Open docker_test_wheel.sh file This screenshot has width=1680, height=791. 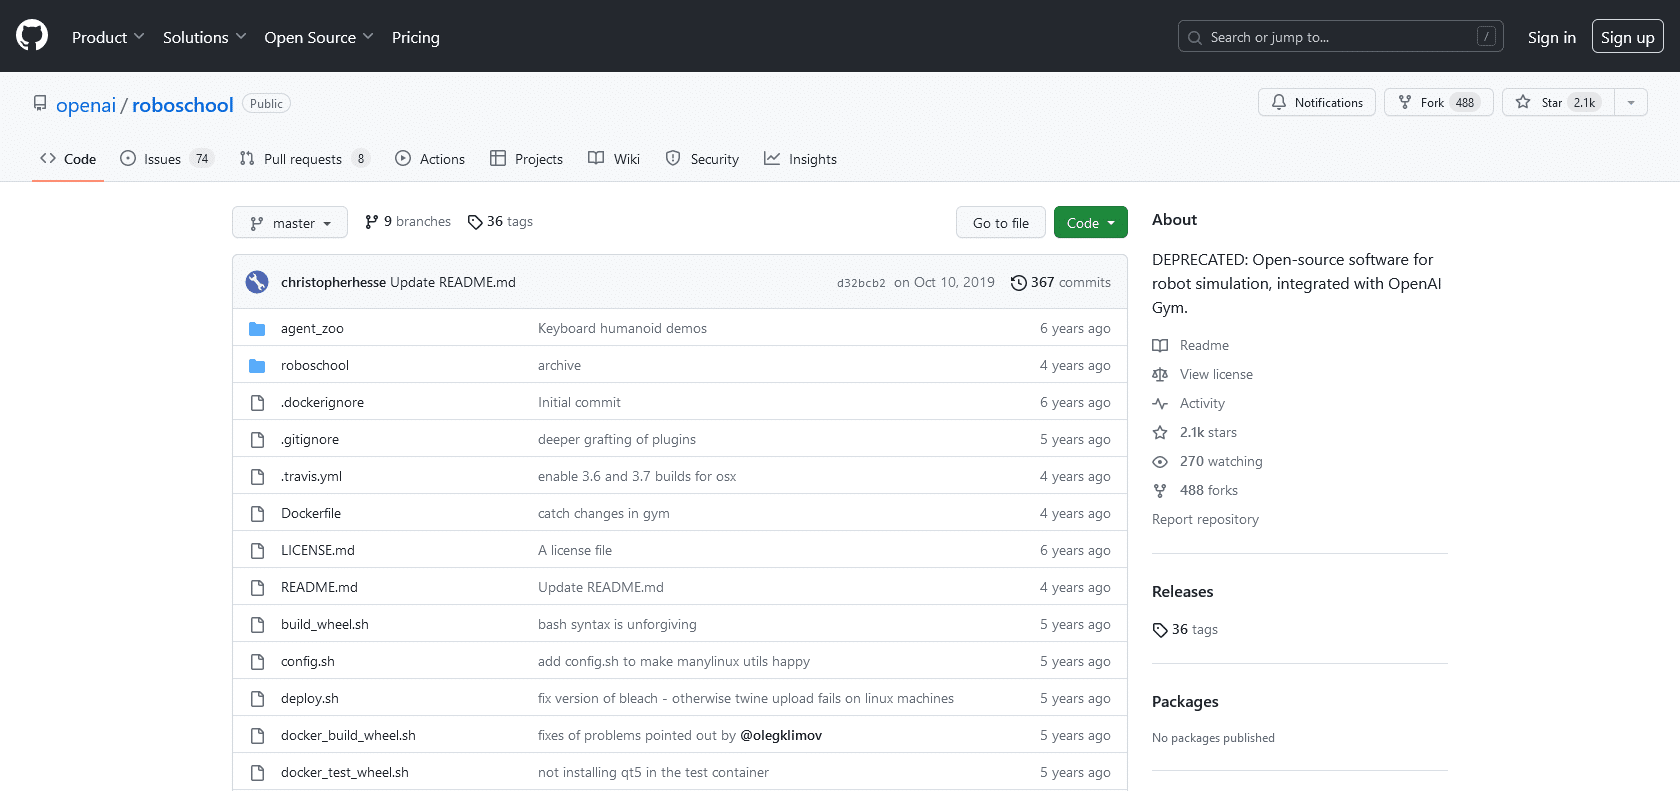(345, 772)
